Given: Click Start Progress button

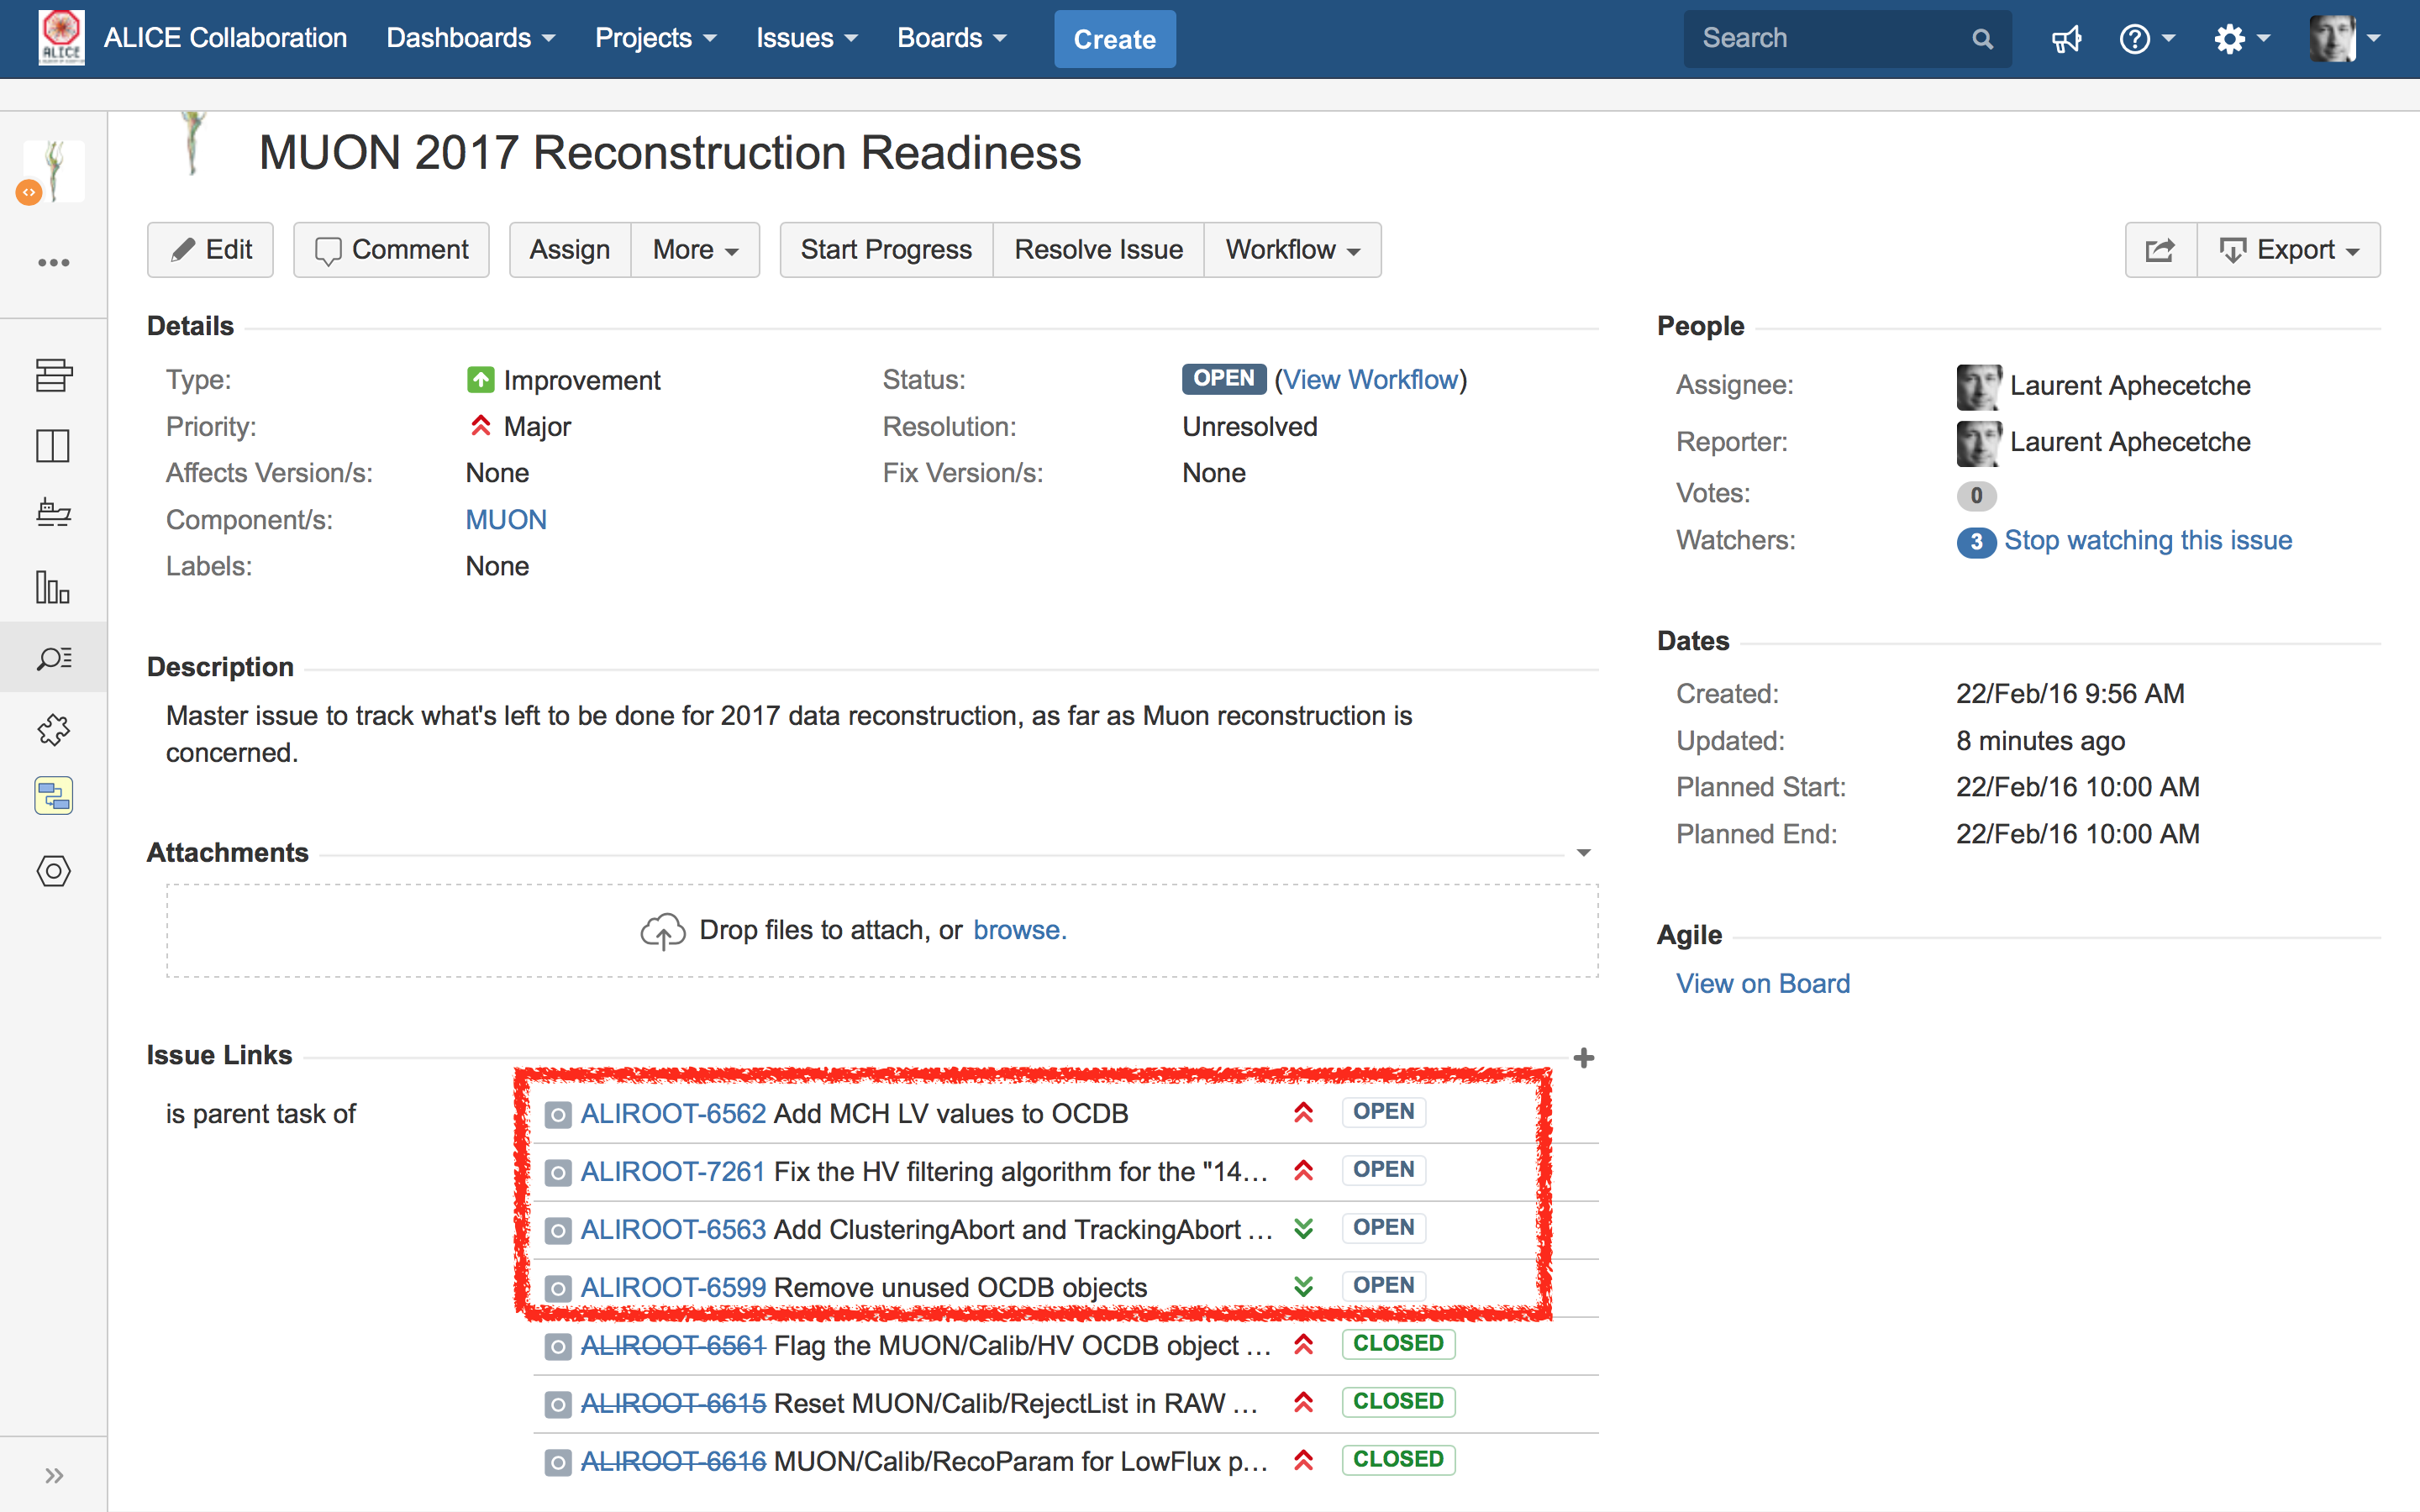Looking at the screenshot, I should [886, 250].
